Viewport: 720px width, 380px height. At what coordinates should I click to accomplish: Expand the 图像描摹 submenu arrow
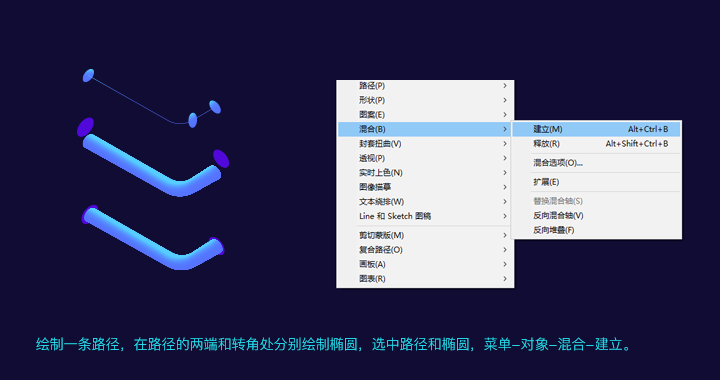coord(505,187)
